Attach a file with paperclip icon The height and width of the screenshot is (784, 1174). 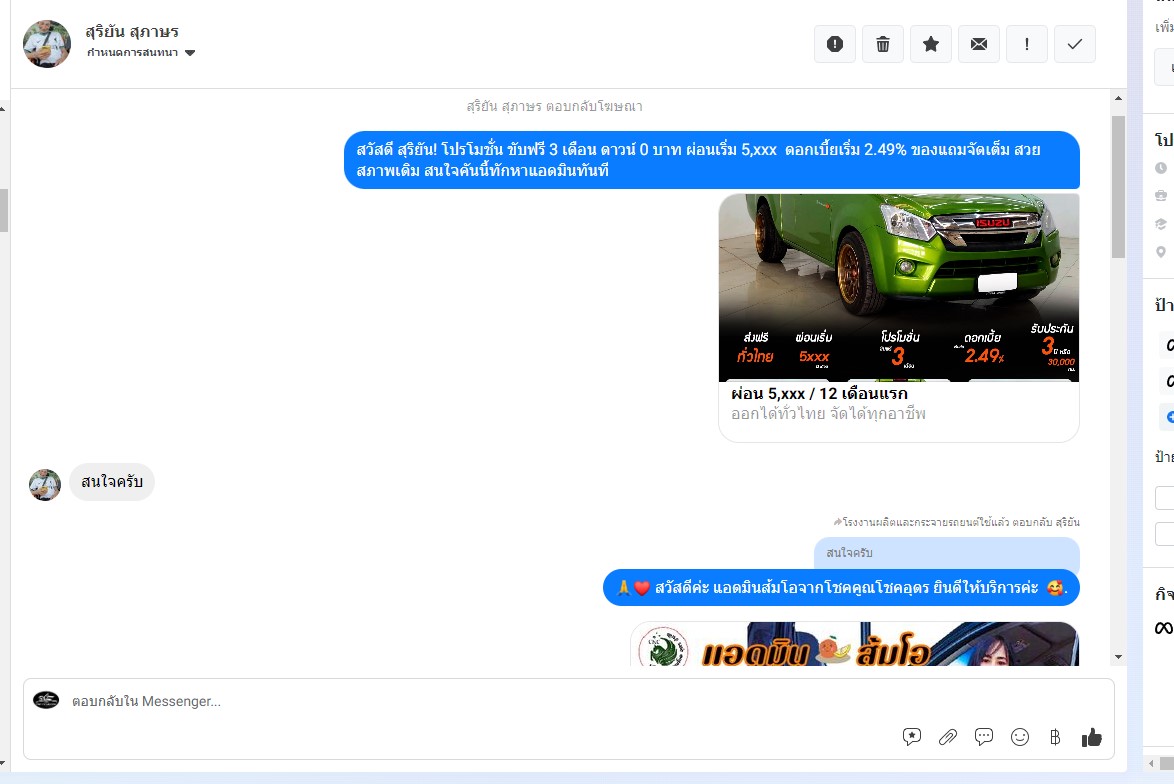948,737
